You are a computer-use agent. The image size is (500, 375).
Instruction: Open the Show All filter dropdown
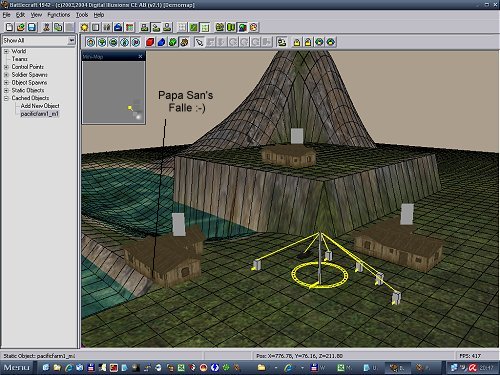click(71, 40)
